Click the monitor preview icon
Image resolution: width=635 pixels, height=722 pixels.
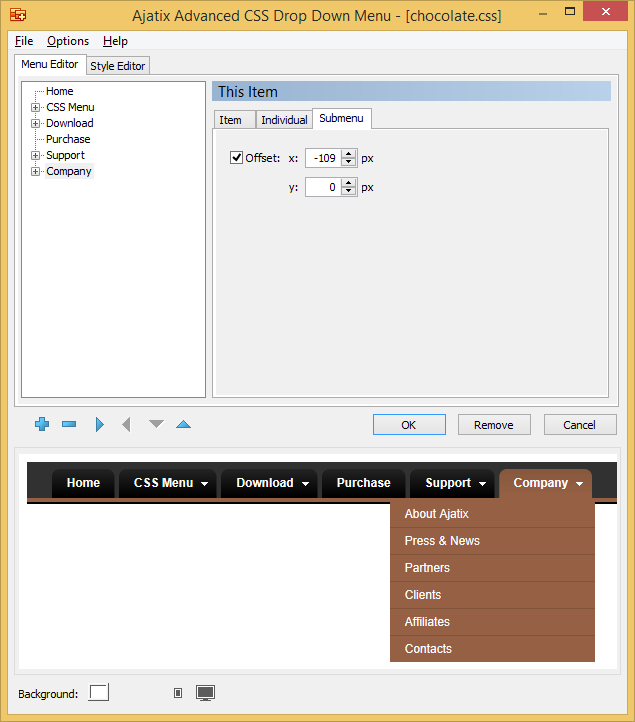pos(205,693)
